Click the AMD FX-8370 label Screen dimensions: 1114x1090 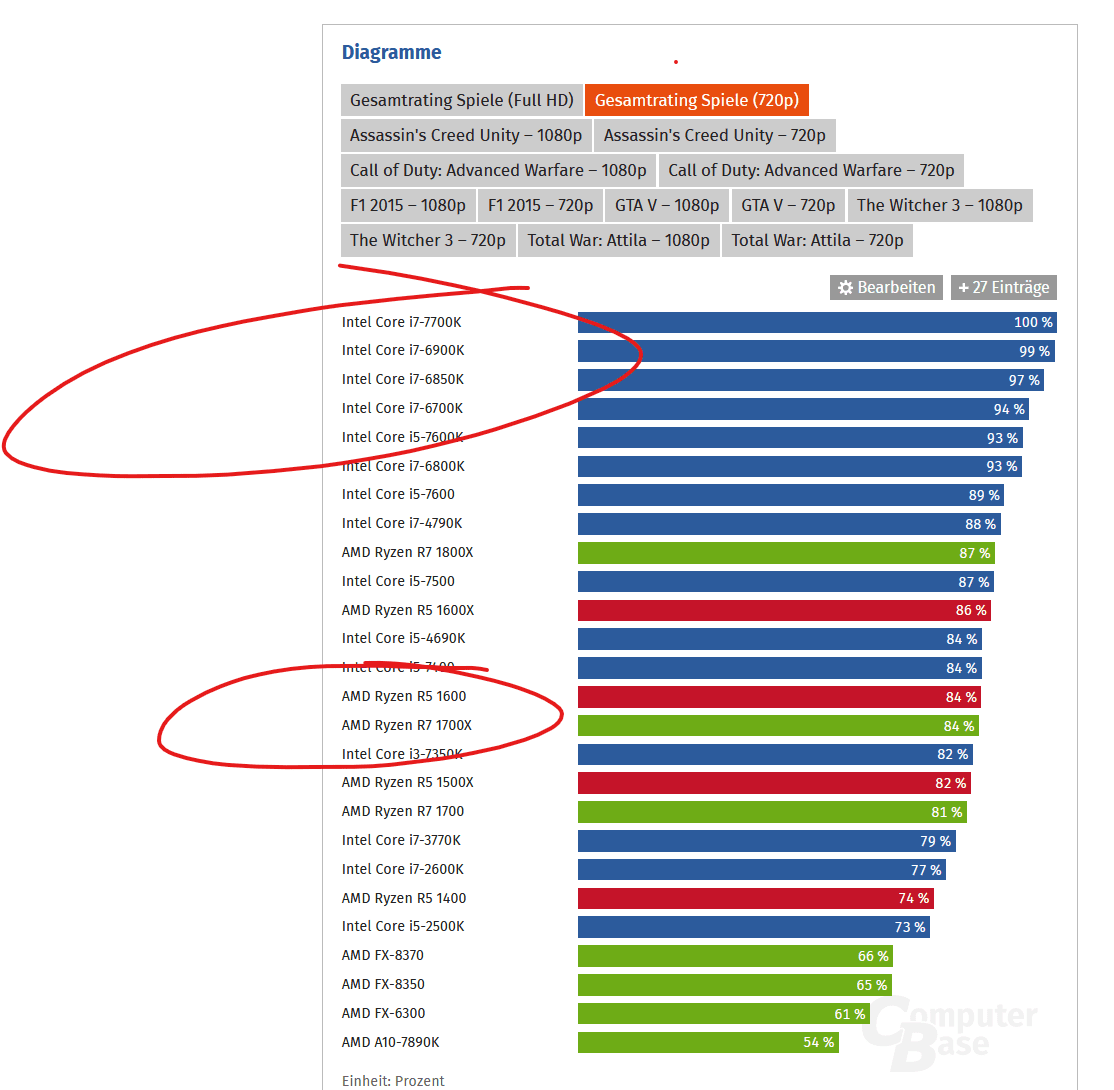(x=382, y=956)
